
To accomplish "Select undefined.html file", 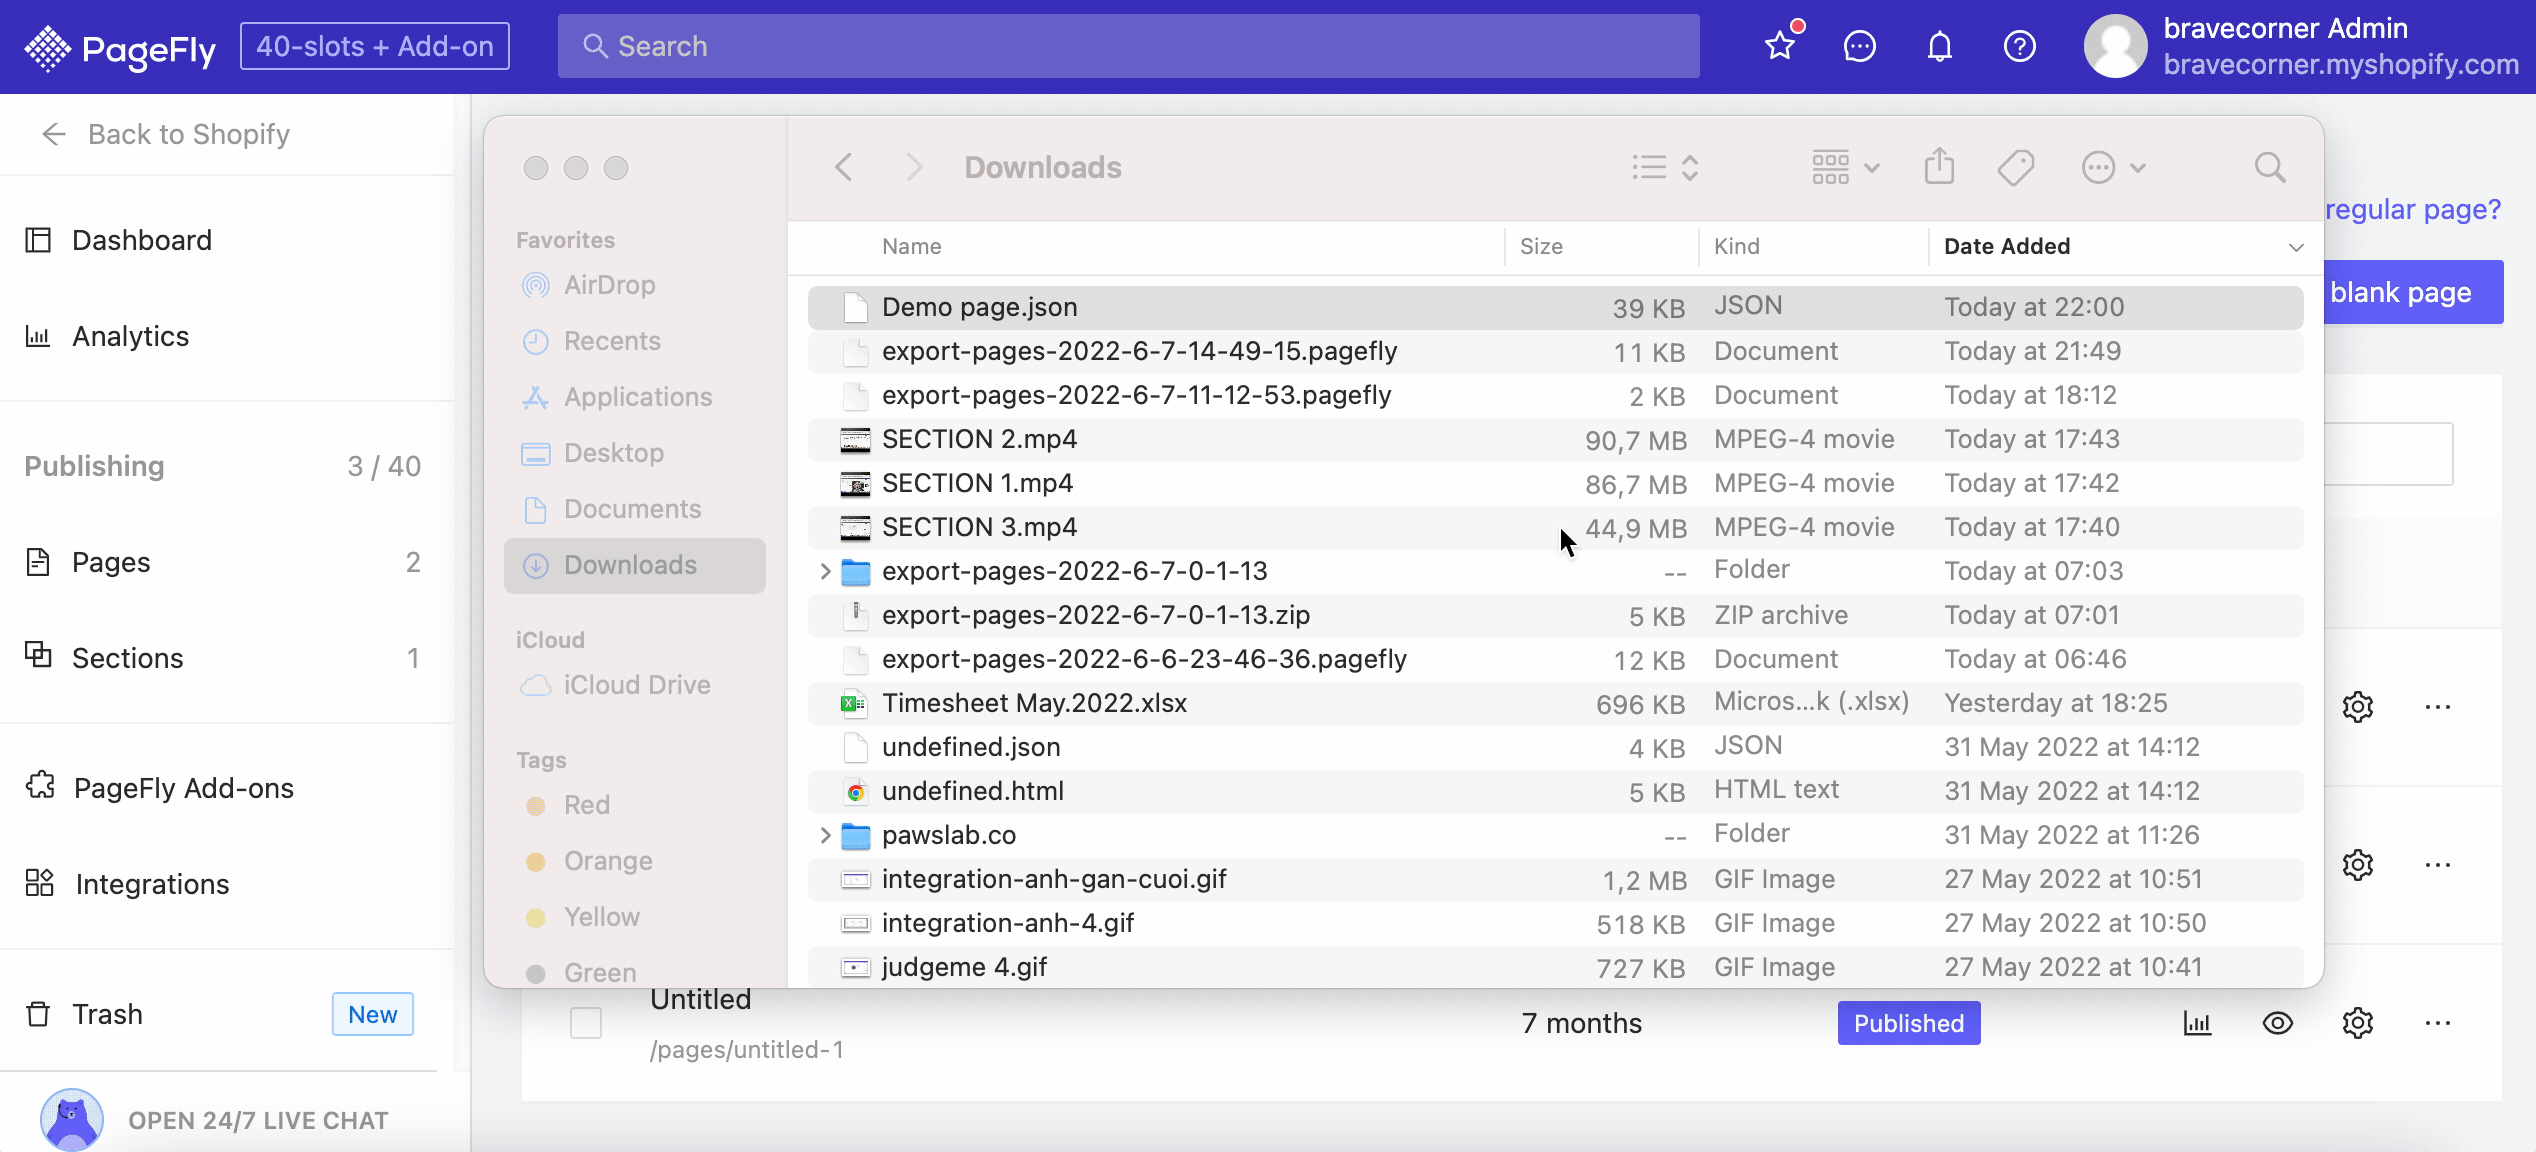I will point(1556,791).
